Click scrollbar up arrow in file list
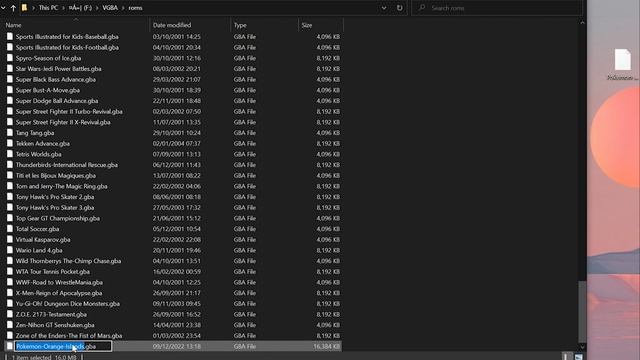 (x=582, y=23)
